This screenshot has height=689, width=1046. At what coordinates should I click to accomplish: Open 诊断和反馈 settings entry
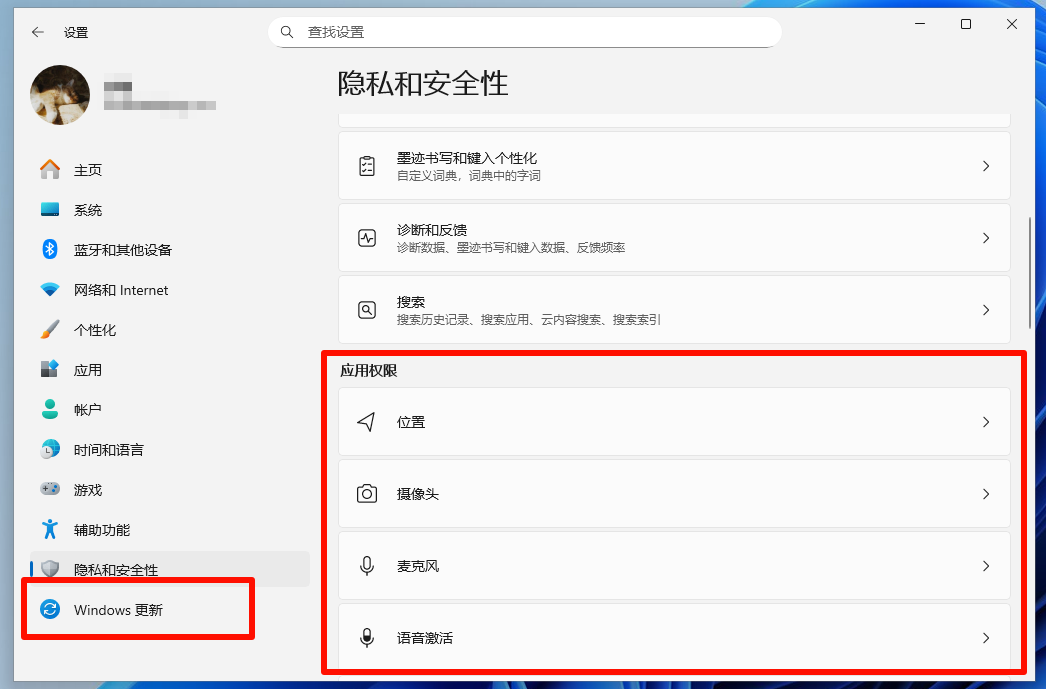click(x=674, y=237)
